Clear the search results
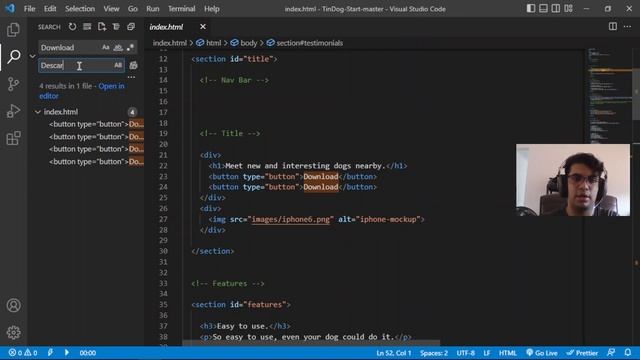640x360 pixels. tap(87, 27)
